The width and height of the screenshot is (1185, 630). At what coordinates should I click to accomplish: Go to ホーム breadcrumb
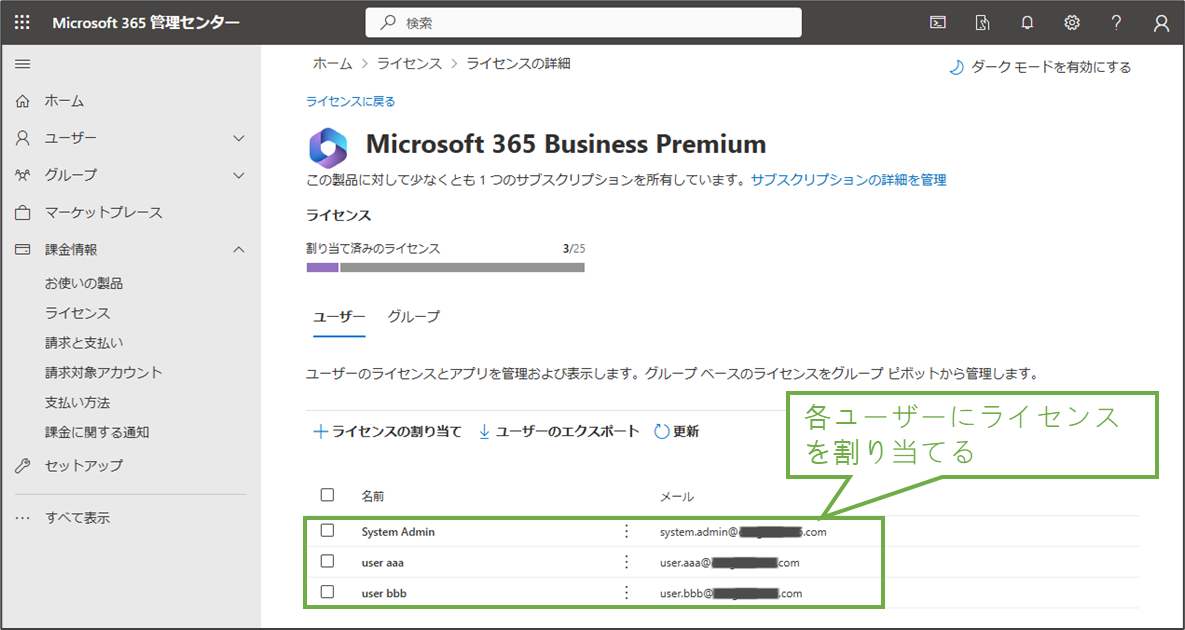[333, 64]
